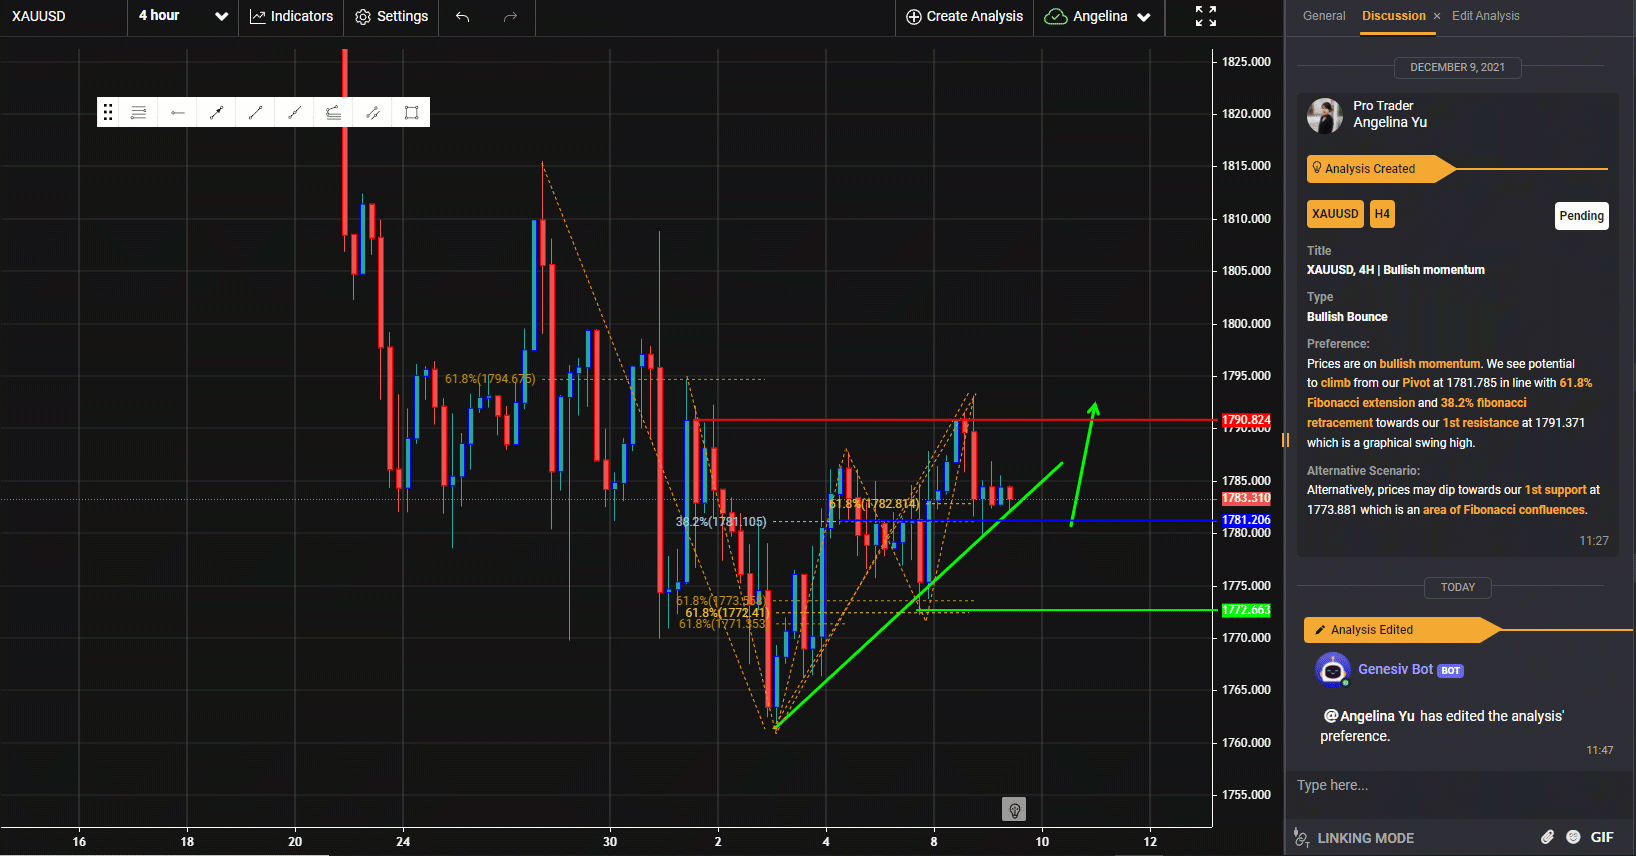Image resolution: width=1636 pixels, height=856 pixels.
Task: Click the current price 1783.310 label
Action: tap(1246, 498)
